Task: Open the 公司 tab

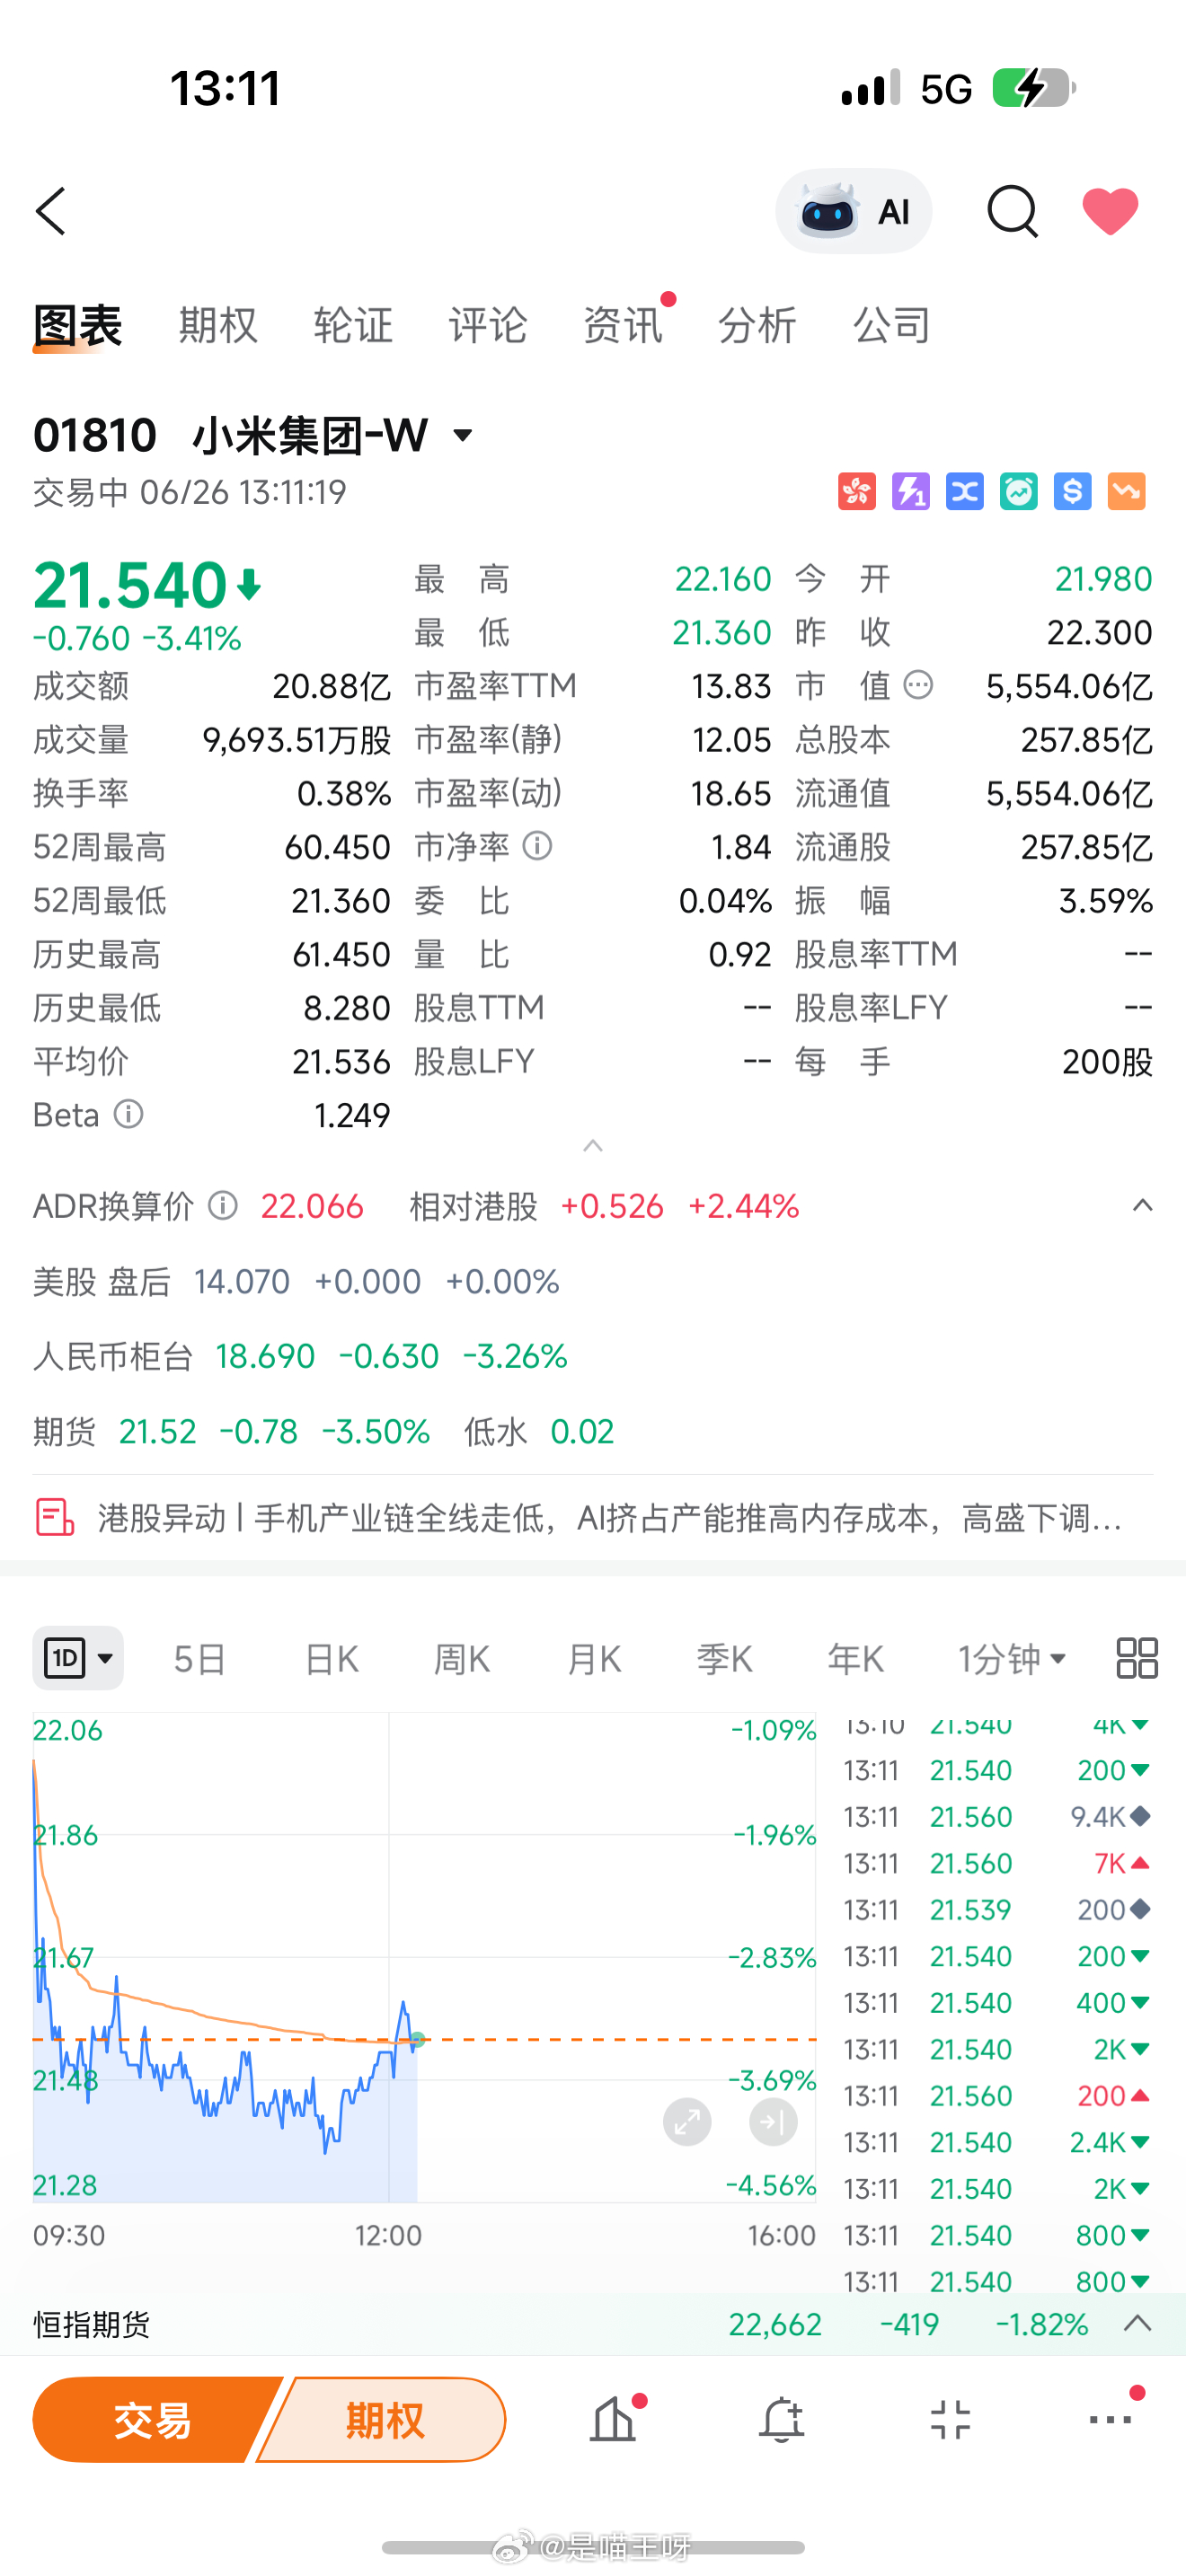Action: 892,325
